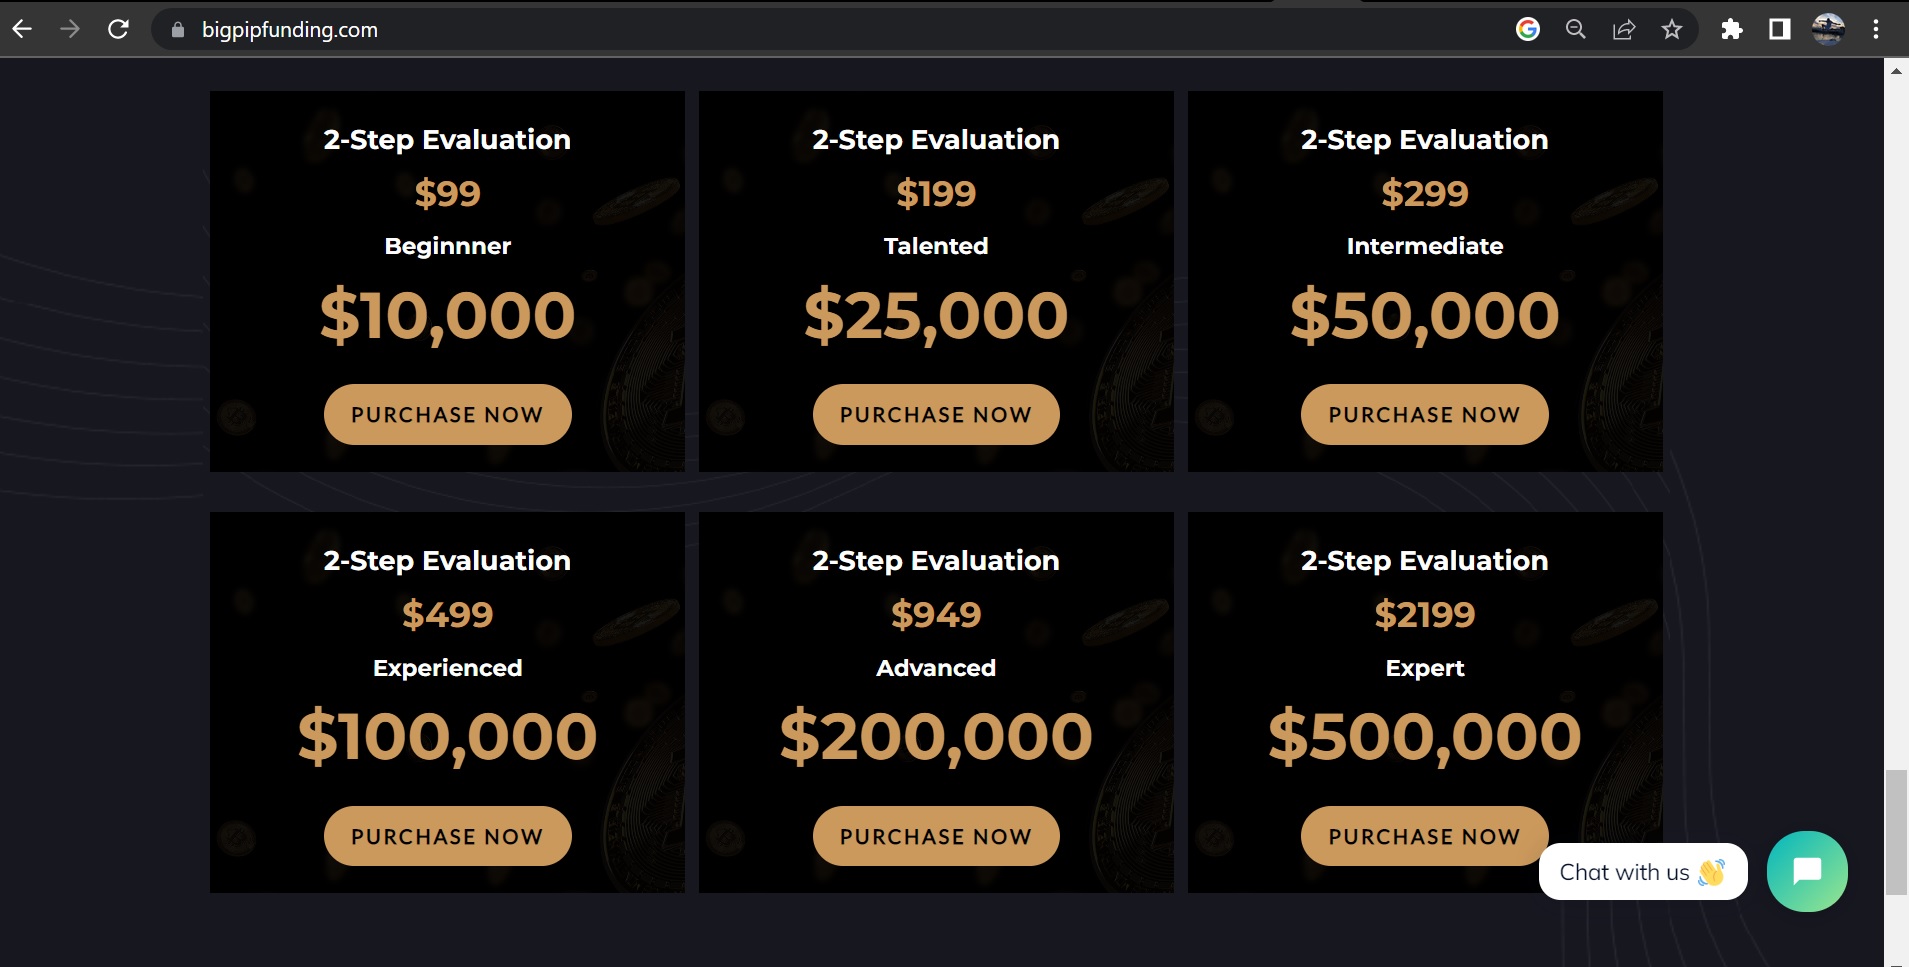Toggle the browser side panel
1909x967 pixels.
(1780, 29)
